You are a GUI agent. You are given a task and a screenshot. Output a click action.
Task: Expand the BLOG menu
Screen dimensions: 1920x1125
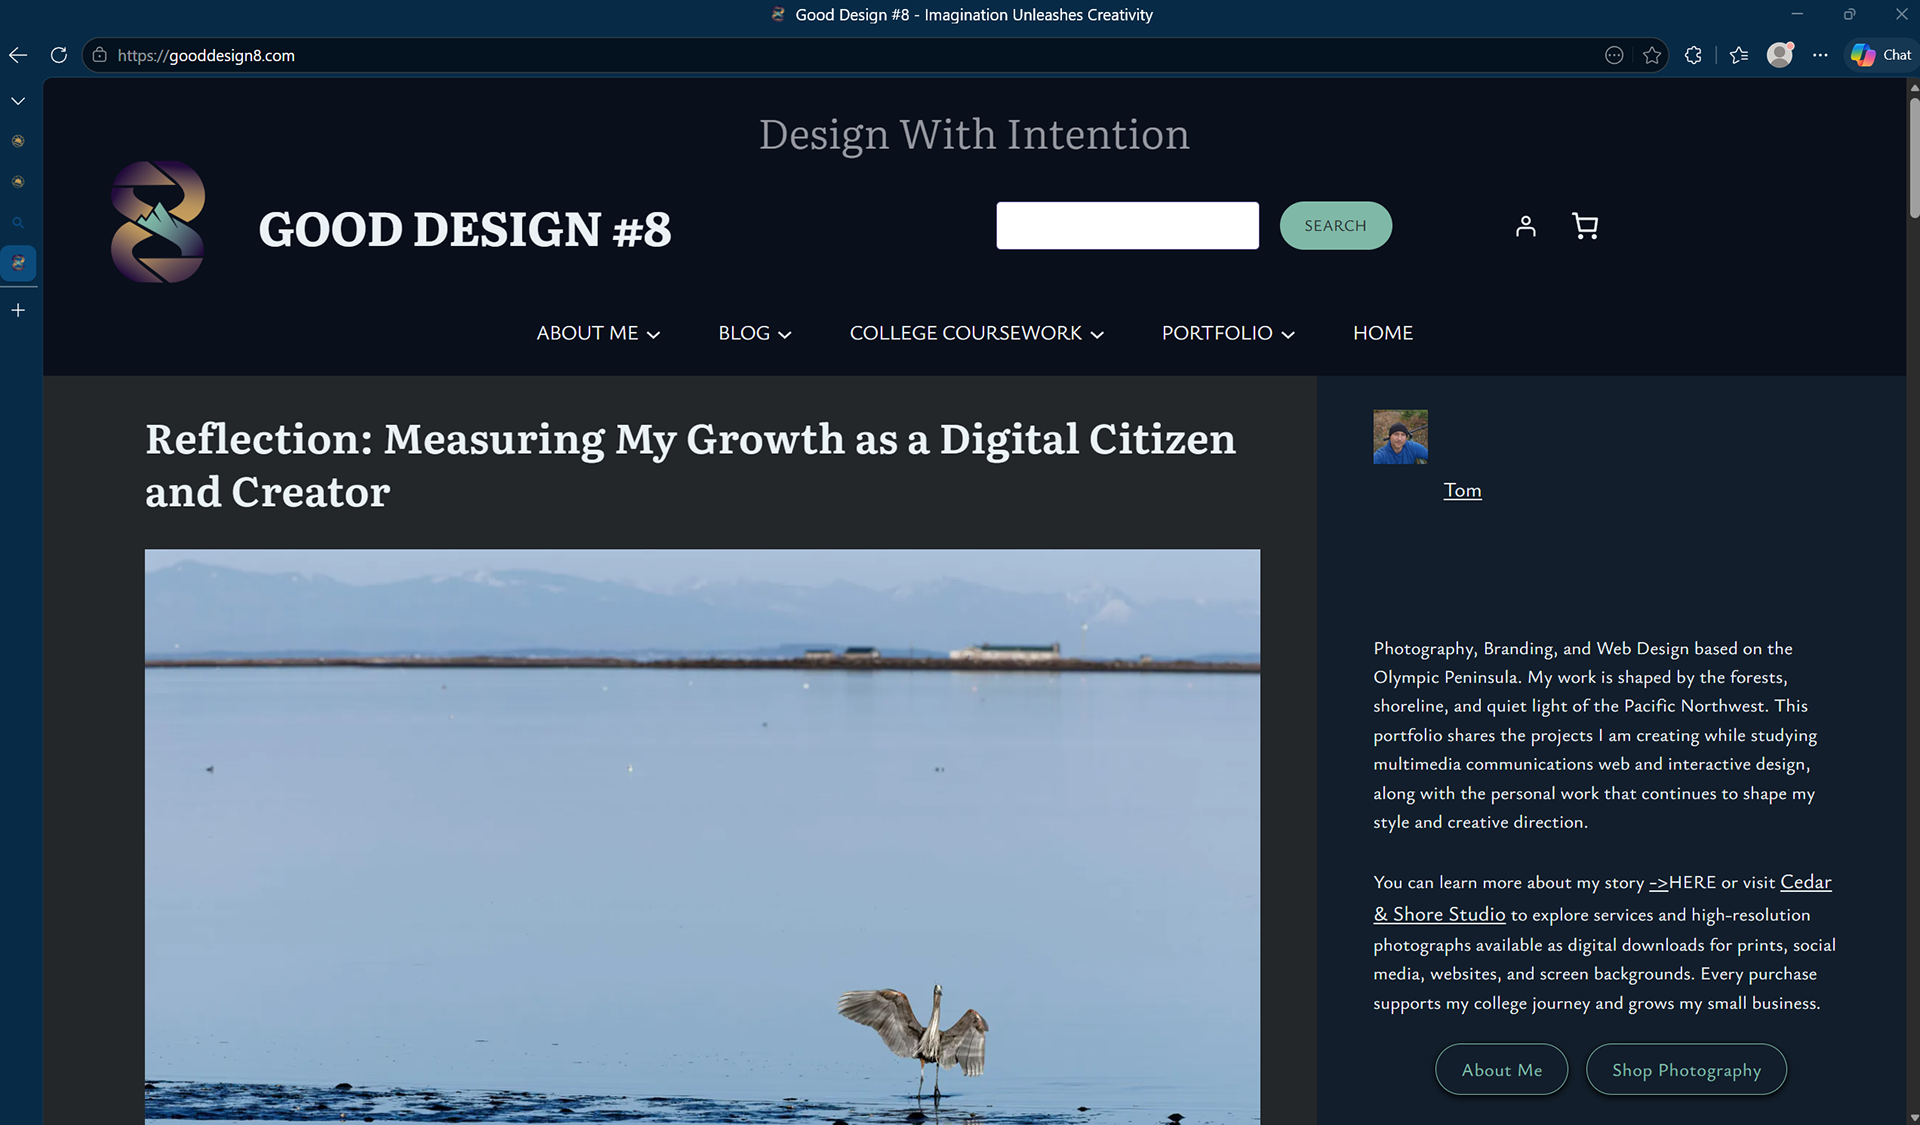tap(755, 333)
